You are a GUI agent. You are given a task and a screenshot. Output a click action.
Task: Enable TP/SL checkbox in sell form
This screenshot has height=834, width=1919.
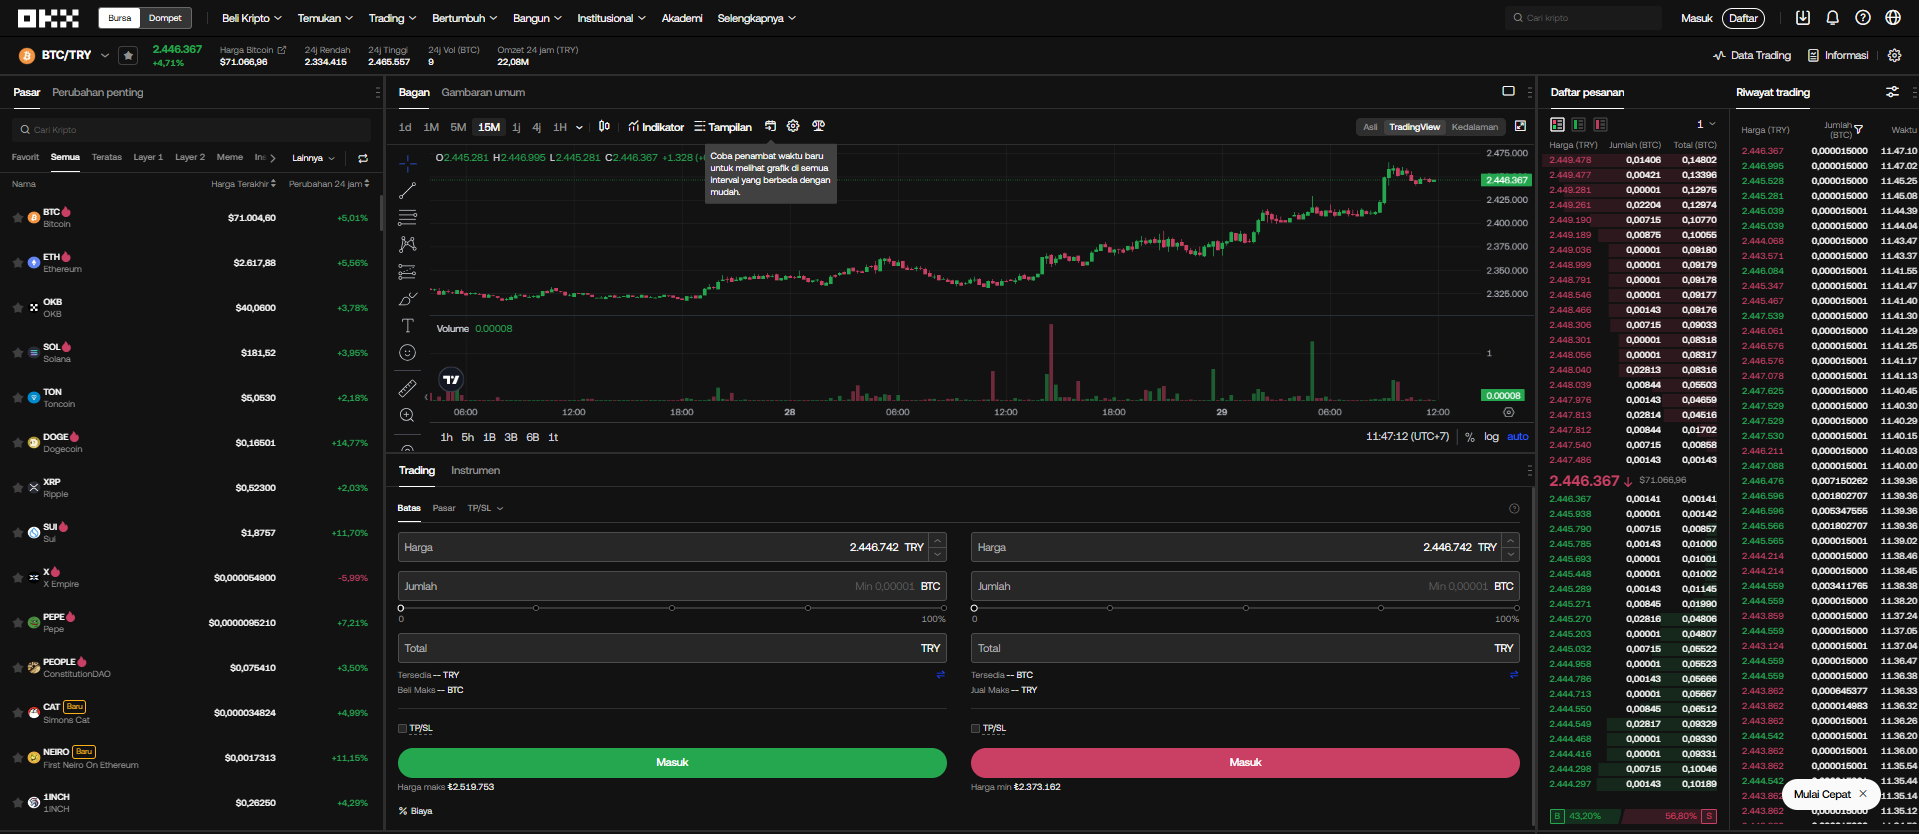[975, 728]
